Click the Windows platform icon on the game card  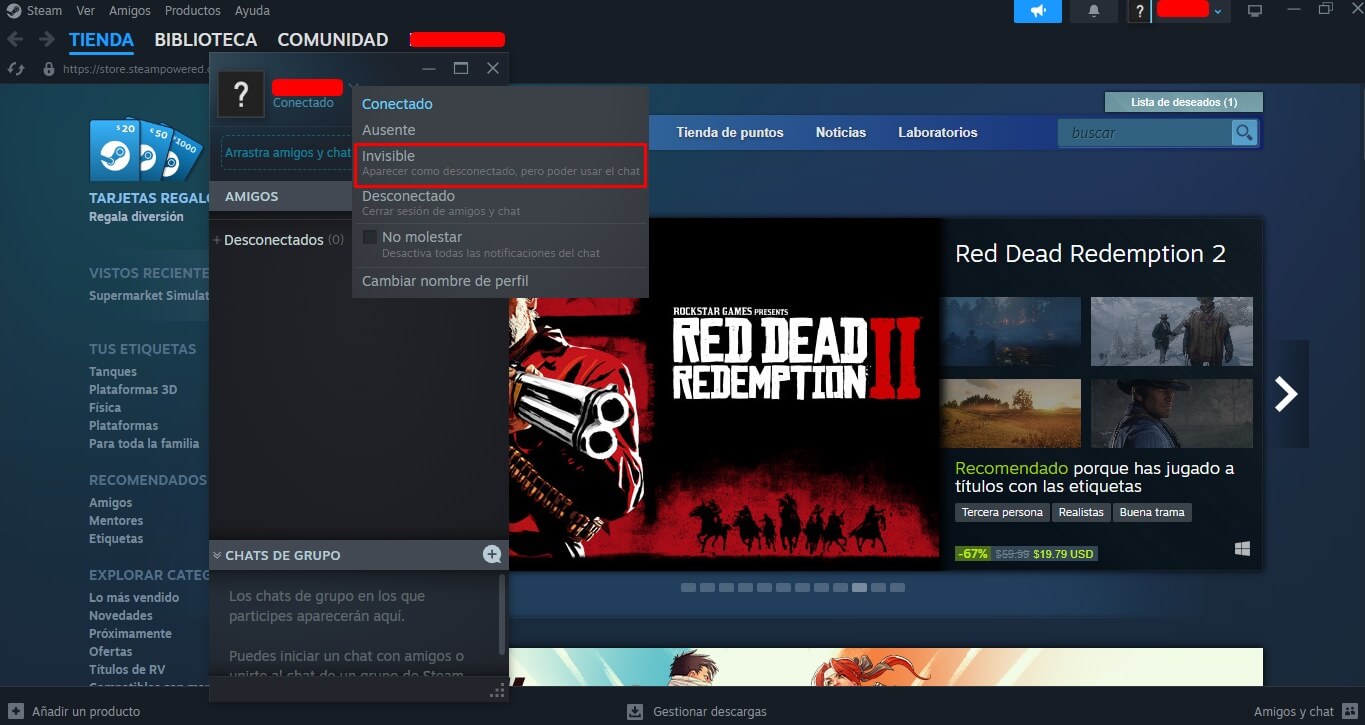click(x=1243, y=549)
